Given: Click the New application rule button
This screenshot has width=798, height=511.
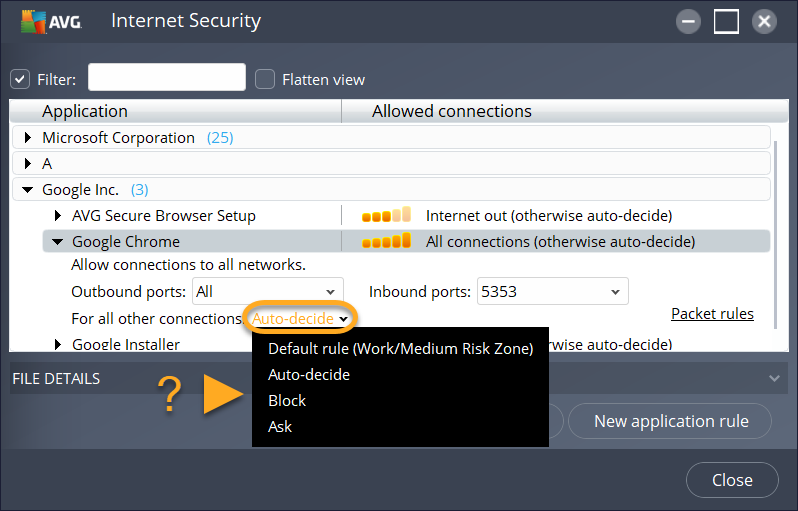Looking at the screenshot, I should tap(671, 421).
